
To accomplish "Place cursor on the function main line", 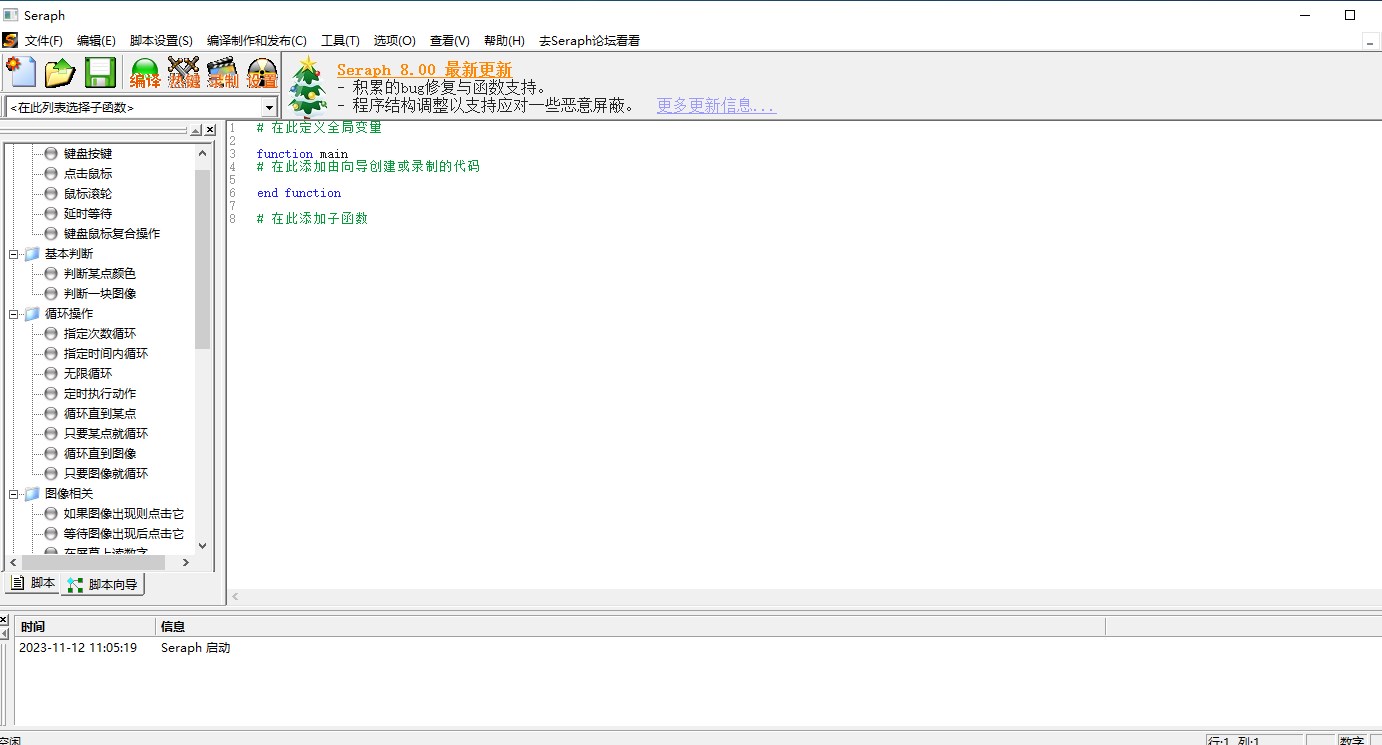I will (x=302, y=154).
